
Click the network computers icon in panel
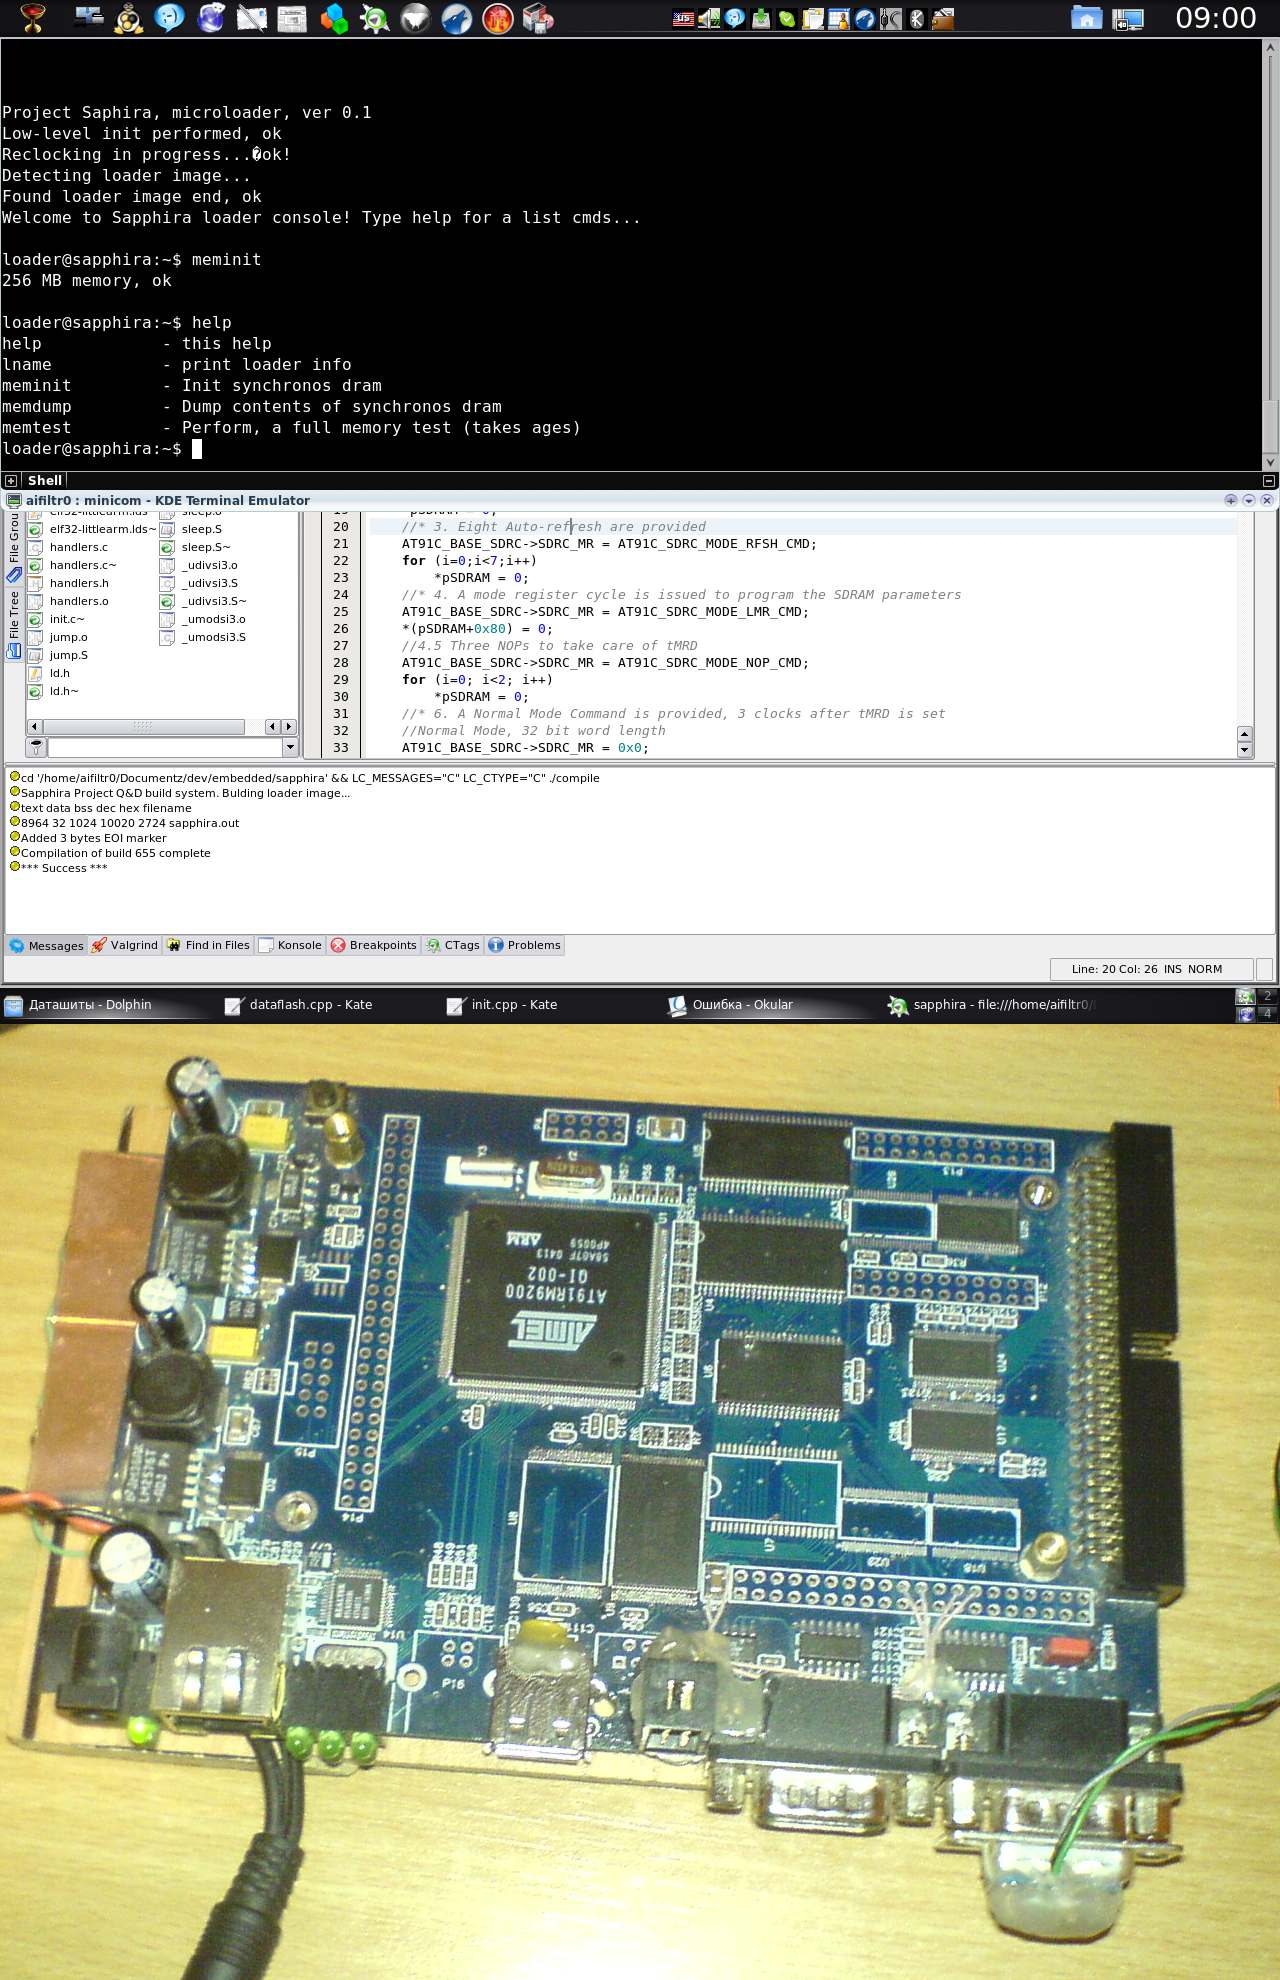[x=89, y=16]
